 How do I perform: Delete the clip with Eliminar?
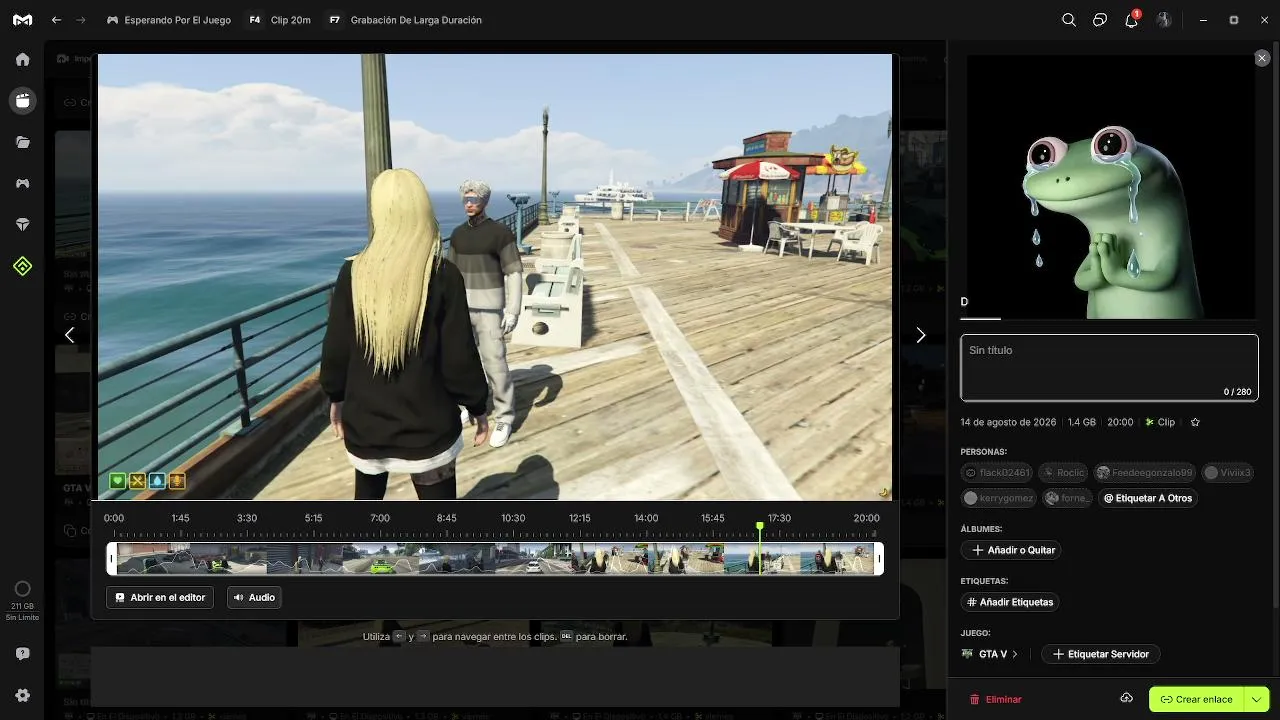coord(996,699)
